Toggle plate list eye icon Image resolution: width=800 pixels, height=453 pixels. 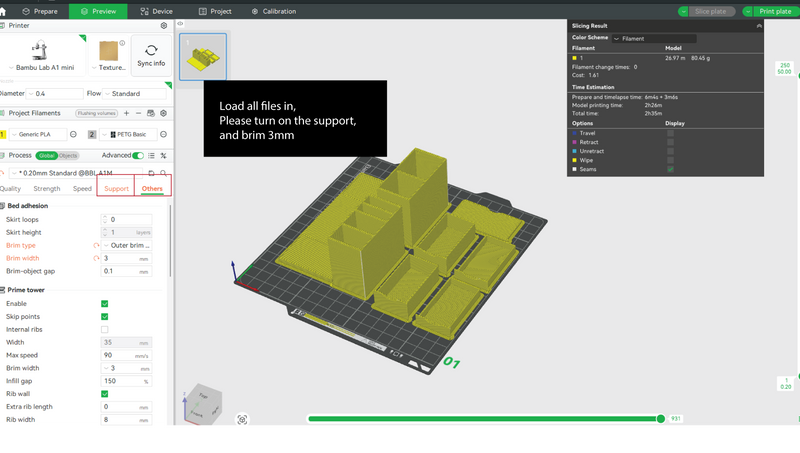point(180,23)
